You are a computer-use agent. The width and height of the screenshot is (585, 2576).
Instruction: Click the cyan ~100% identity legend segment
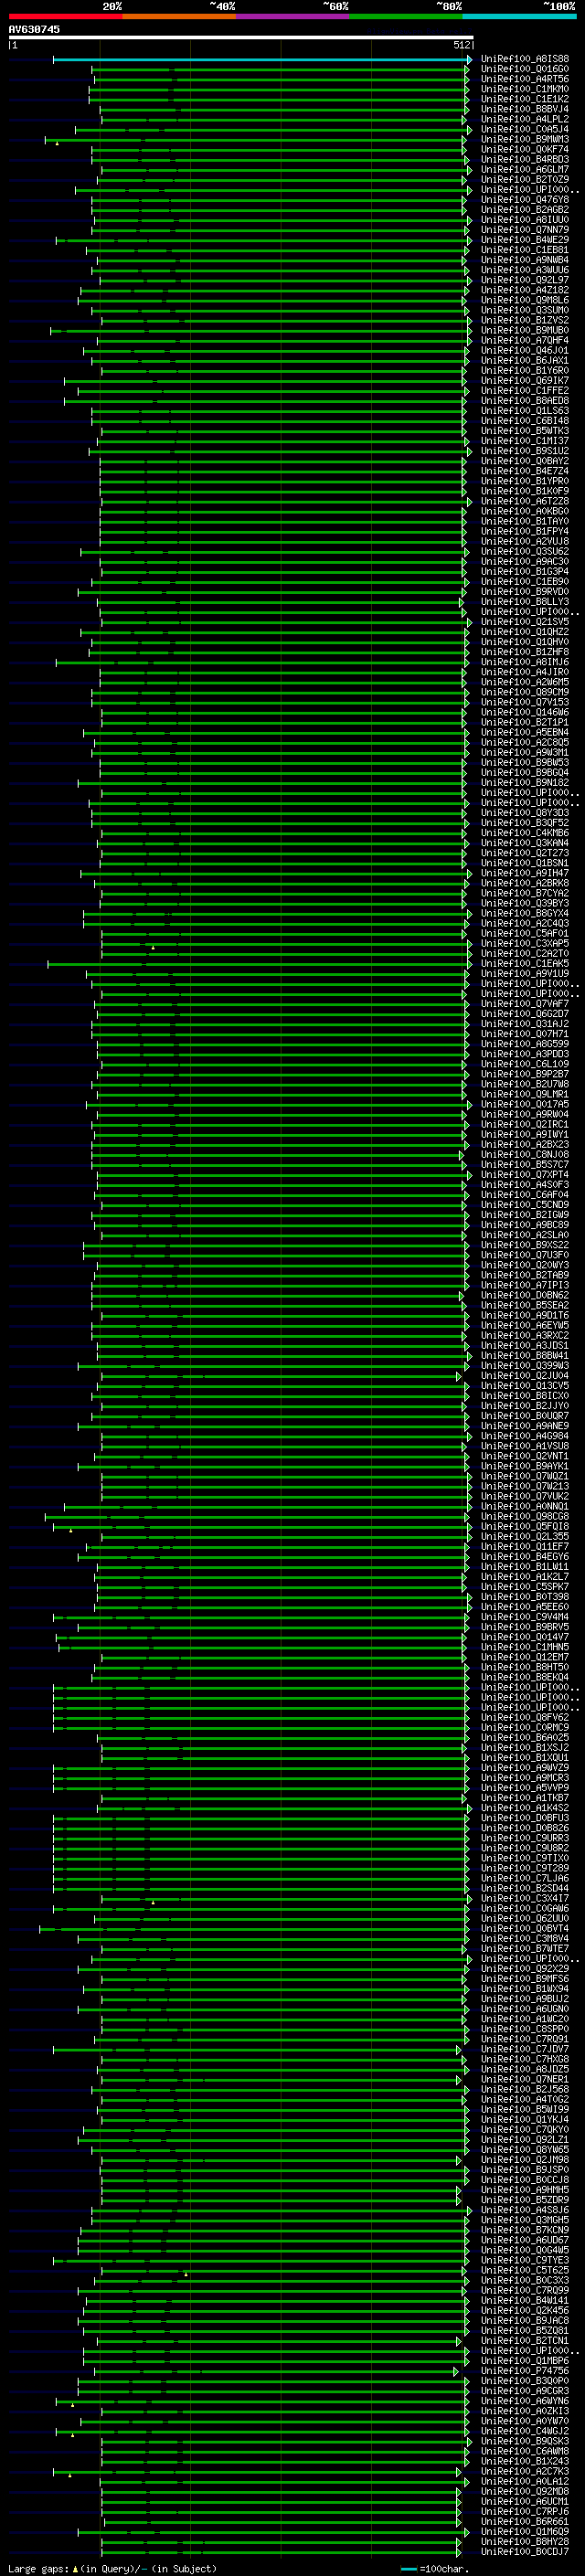pos(520,17)
